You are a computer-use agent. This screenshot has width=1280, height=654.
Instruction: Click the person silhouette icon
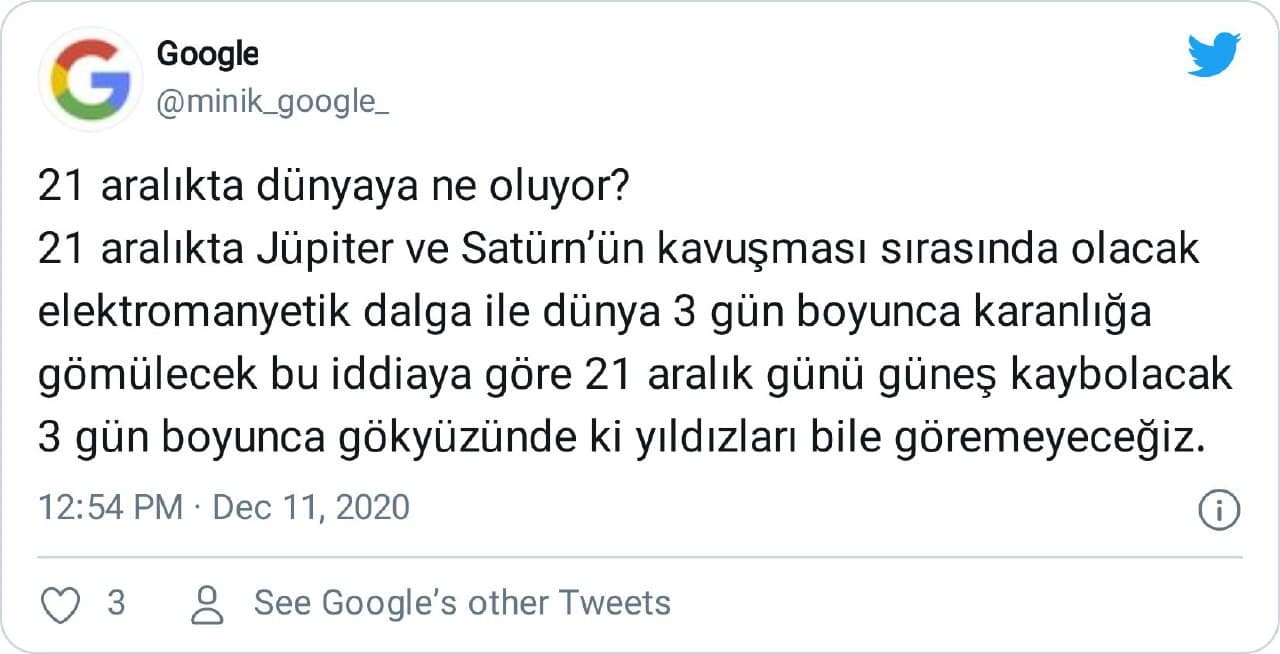click(208, 603)
